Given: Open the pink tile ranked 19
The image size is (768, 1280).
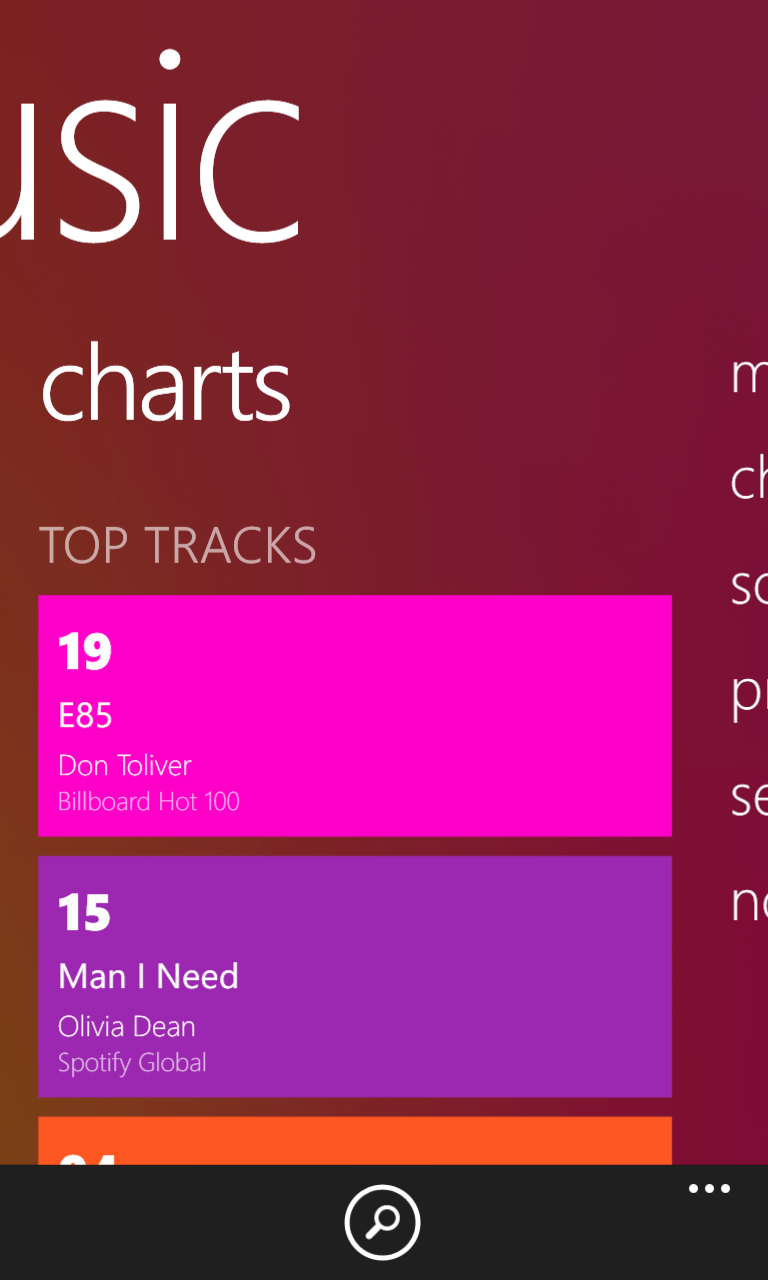Looking at the screenshot, I should [355, 716].
